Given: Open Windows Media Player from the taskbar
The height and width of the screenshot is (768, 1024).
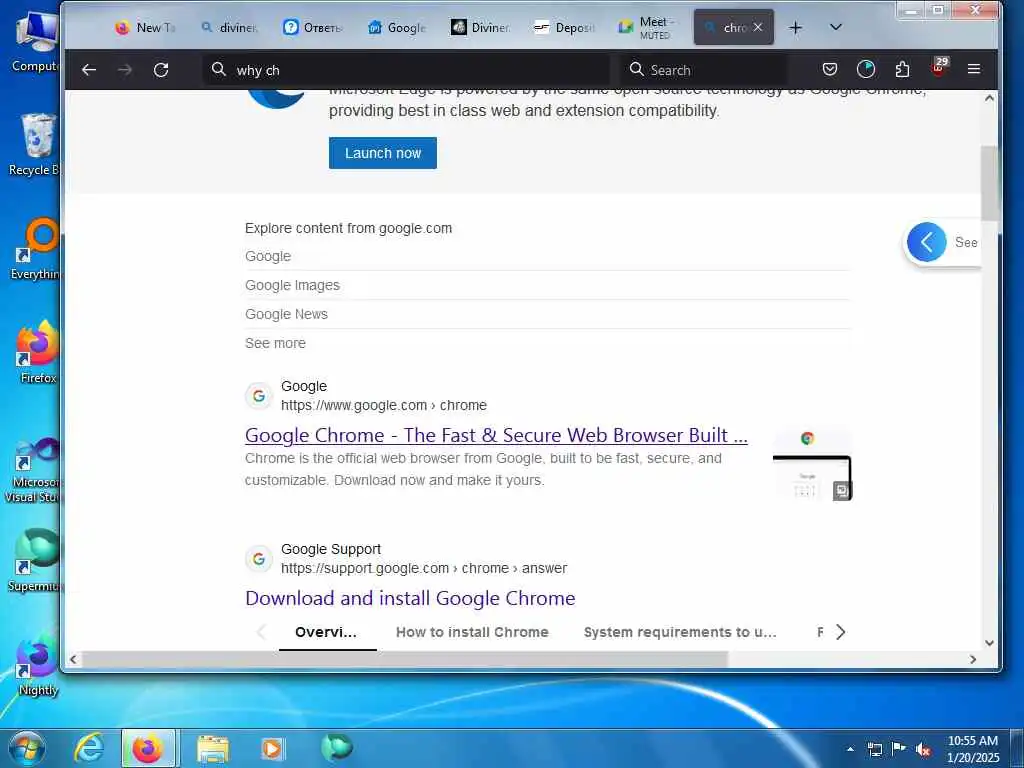Looking at the screenshot, I should point(273,748).
